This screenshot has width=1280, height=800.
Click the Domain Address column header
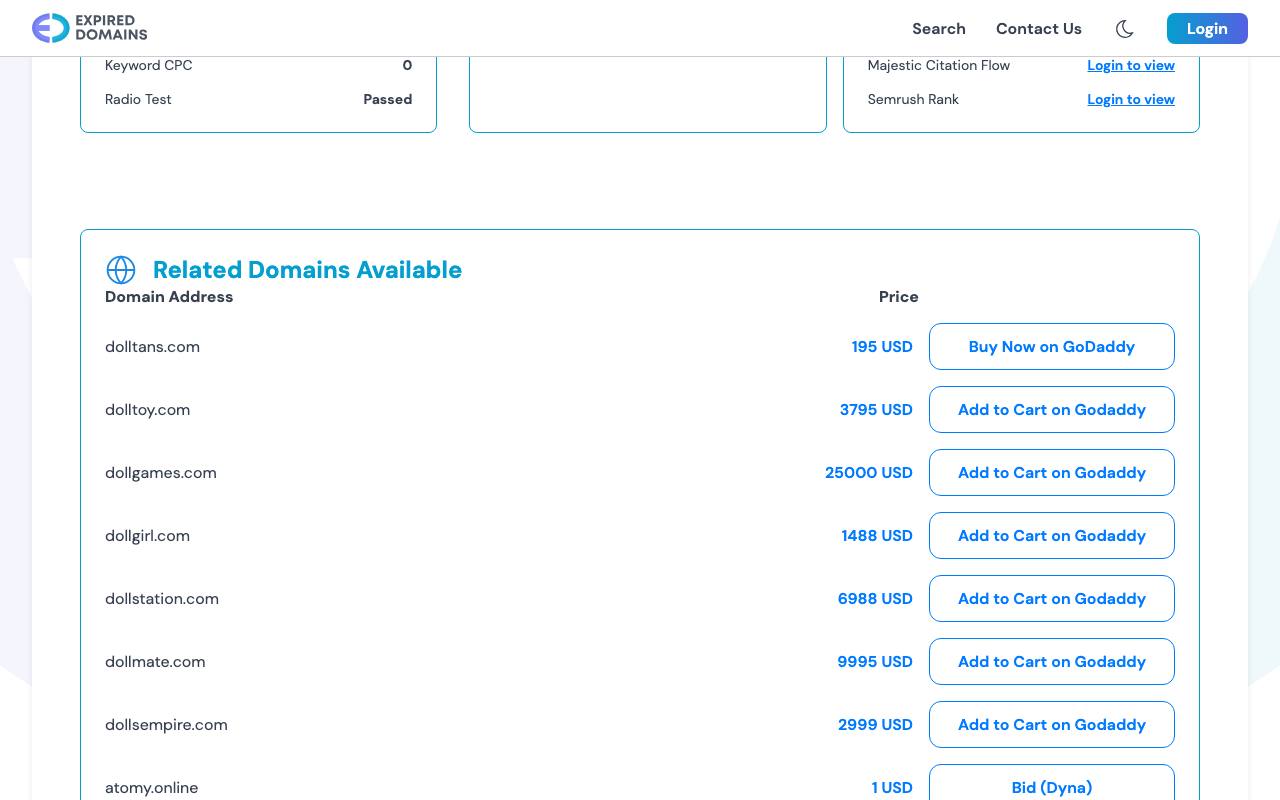tap(169, 297)
